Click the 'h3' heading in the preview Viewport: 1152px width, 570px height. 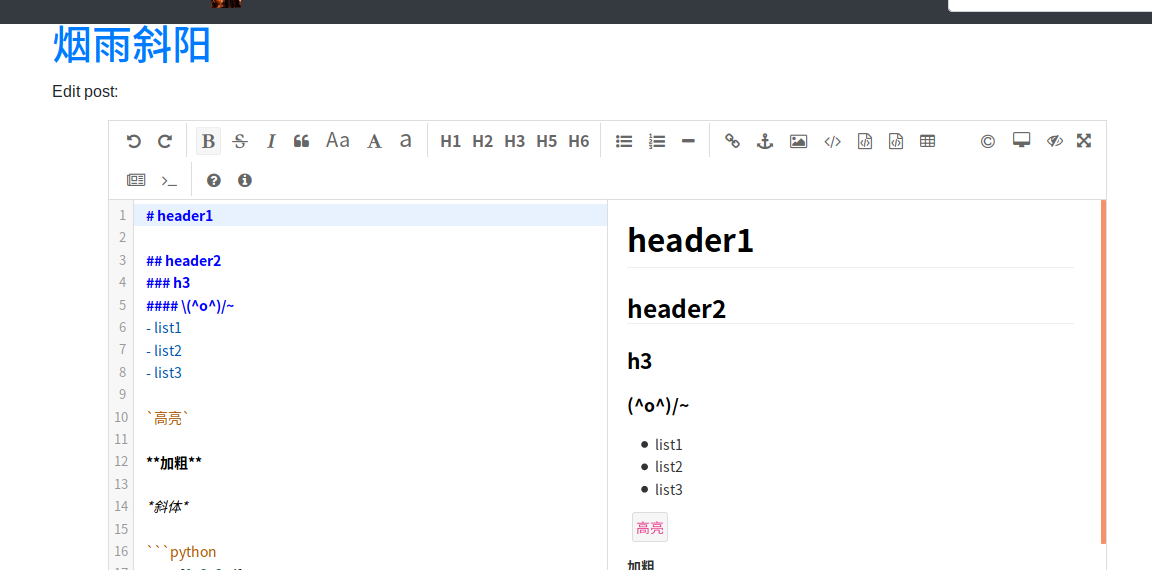pyautogui.click(x=639, y=361)
